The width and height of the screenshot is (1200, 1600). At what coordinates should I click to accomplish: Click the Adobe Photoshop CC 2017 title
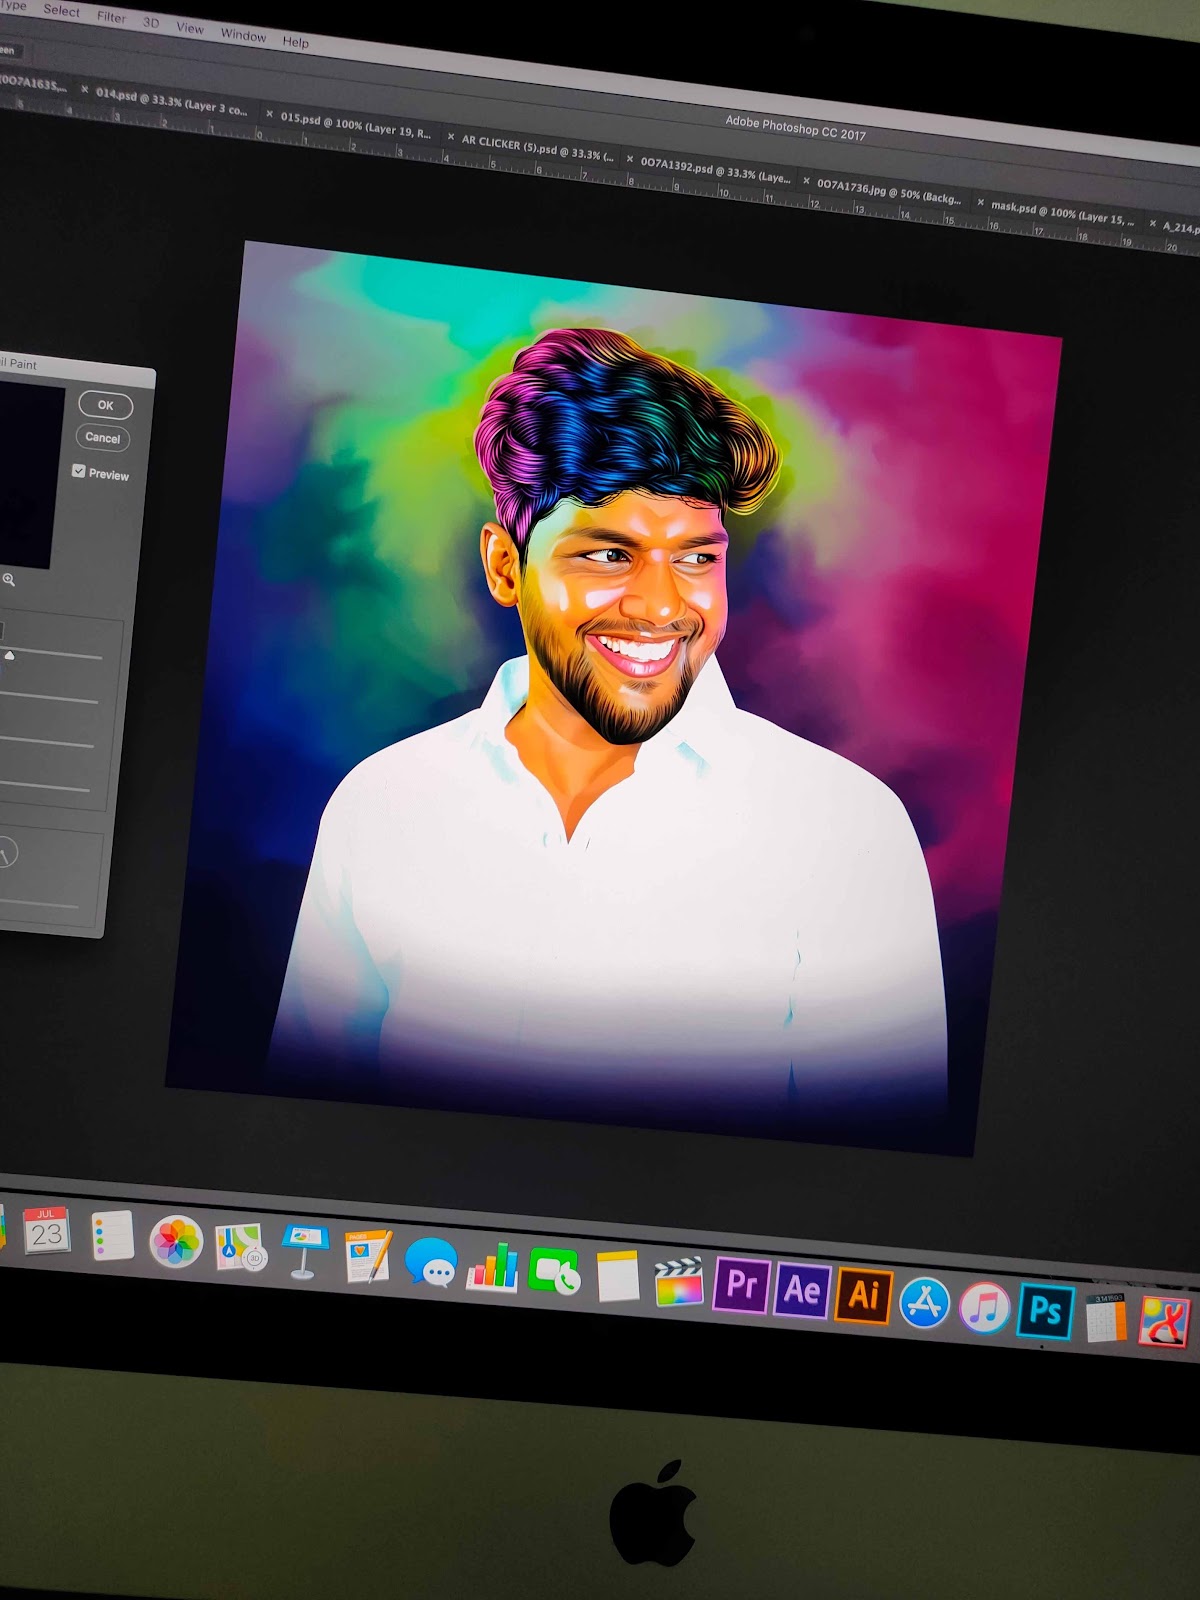point(795,127)
